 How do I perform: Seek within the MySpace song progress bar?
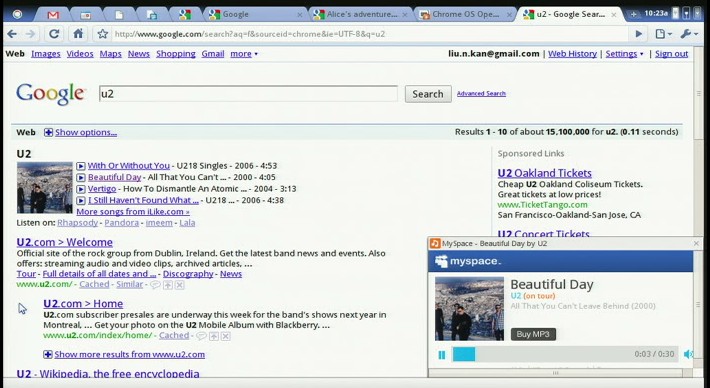565,354
